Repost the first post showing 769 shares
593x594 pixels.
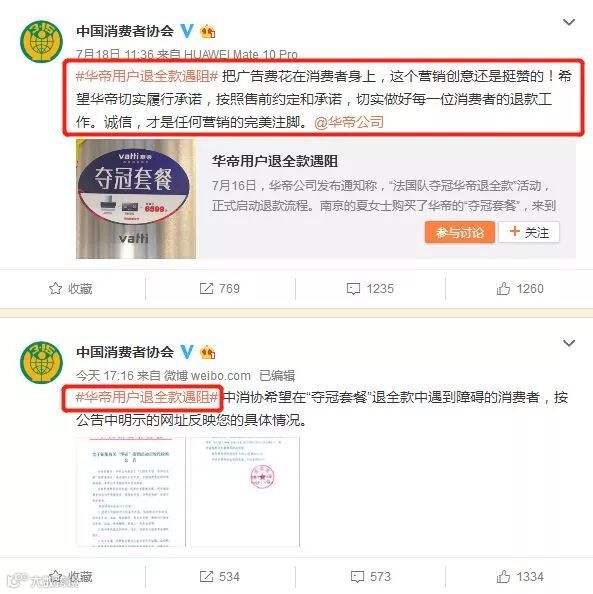click(x=220, y=289)
